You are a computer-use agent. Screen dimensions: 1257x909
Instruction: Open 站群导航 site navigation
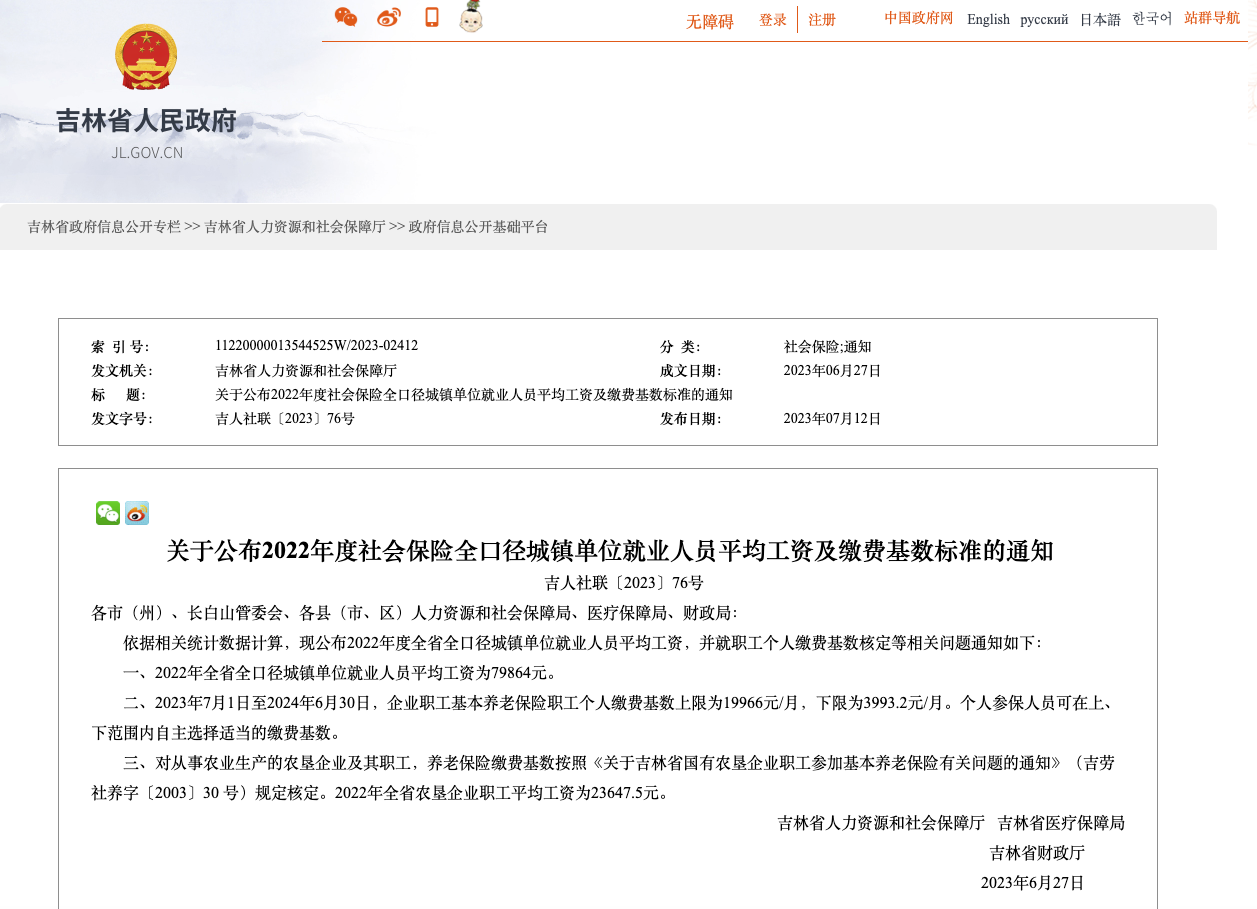pyautogui.click(x=1211, y=18)
